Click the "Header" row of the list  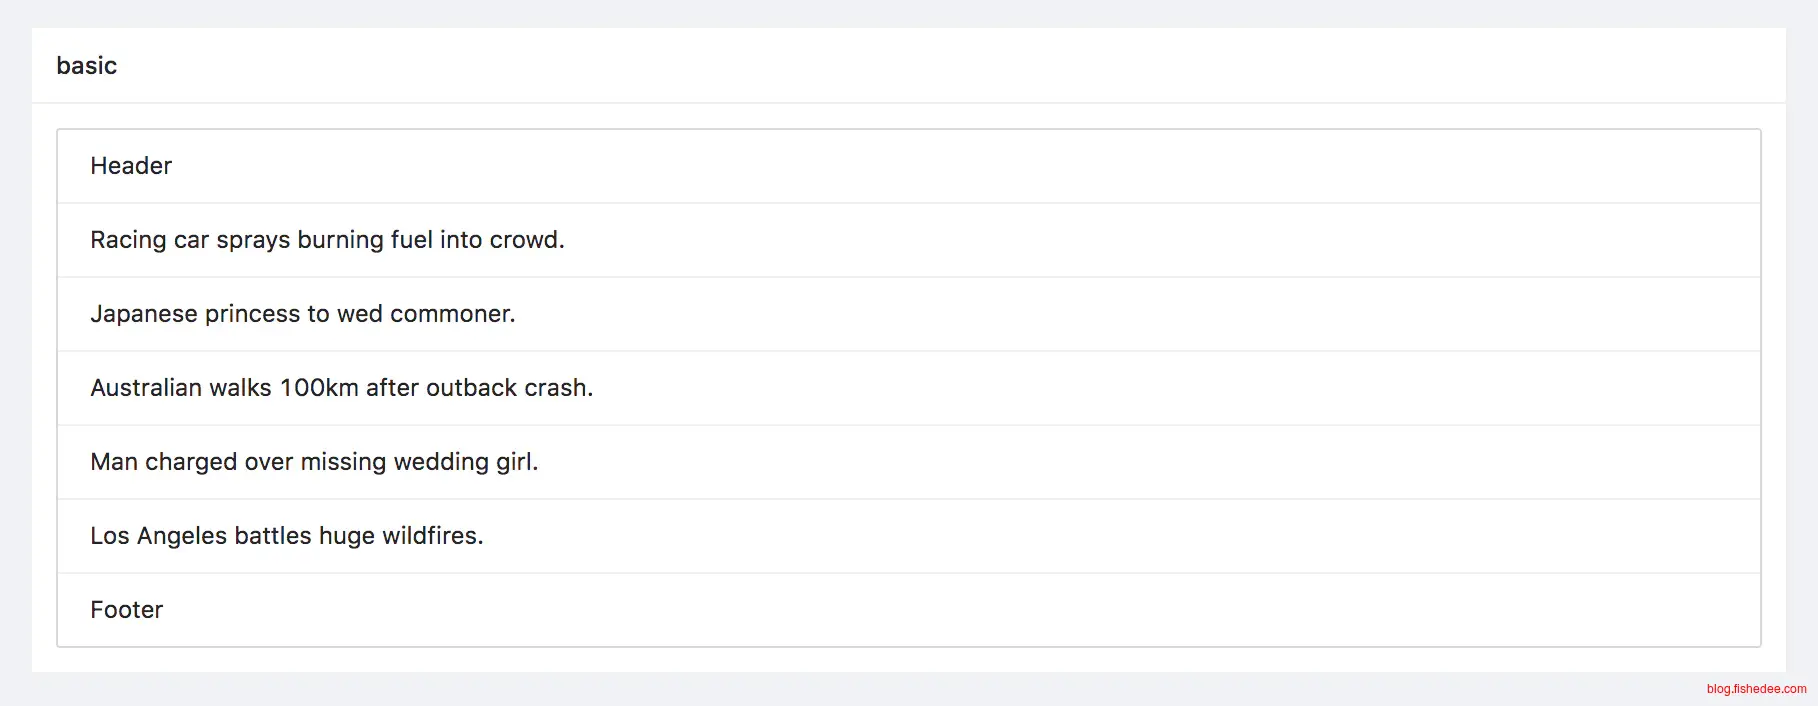pyautogui.click(x=131, y=166)
